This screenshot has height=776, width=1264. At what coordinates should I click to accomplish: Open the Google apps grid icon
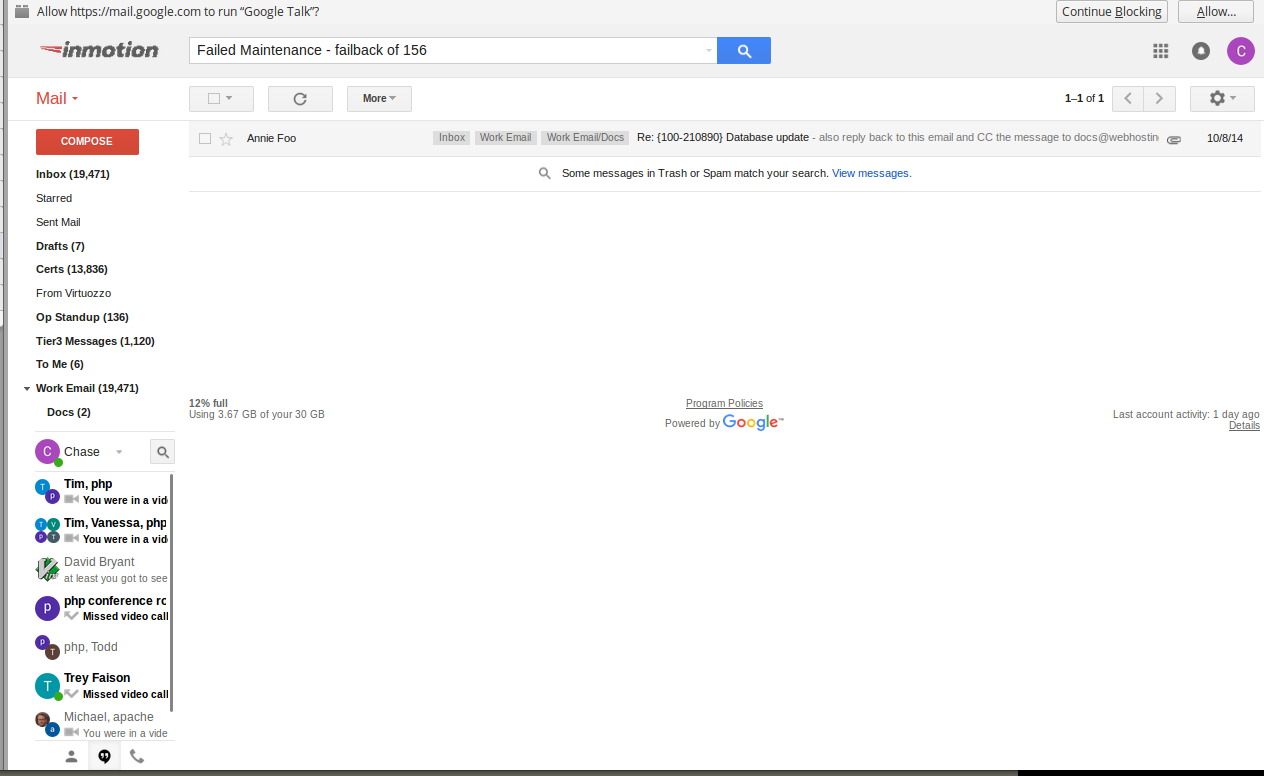tap(1160, 51)
